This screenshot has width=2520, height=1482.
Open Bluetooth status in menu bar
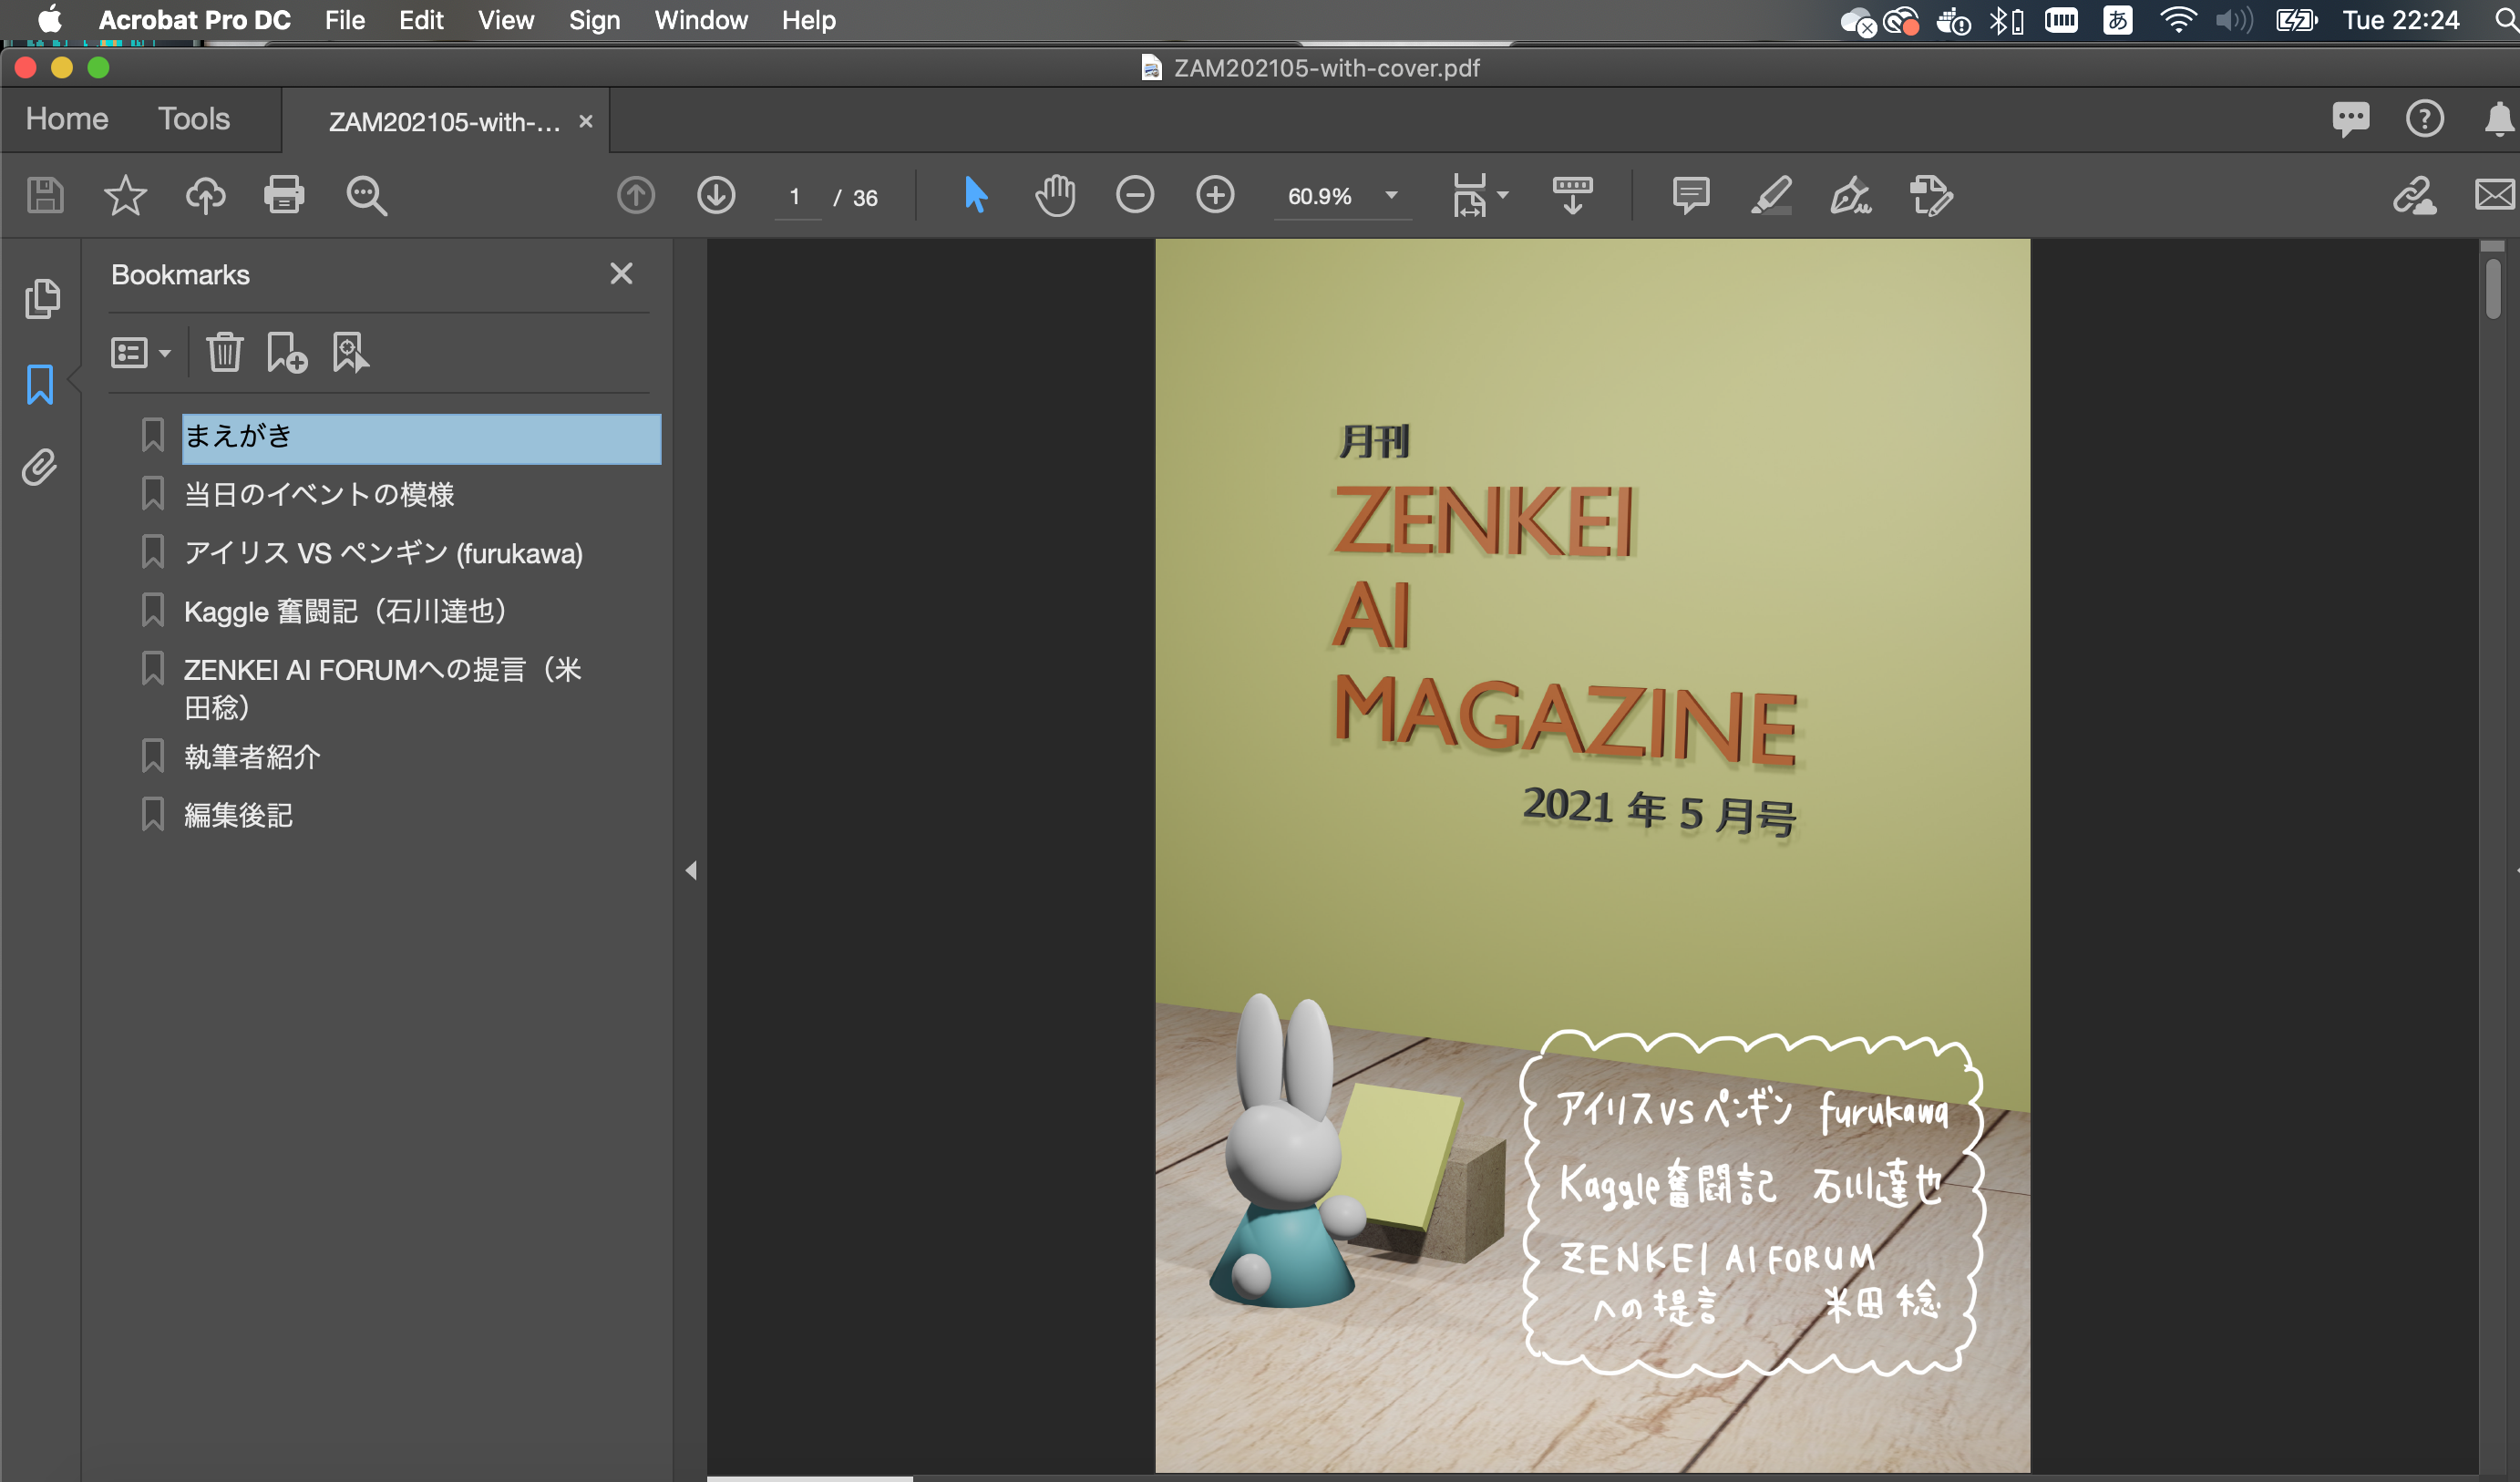coord(2005,20)
